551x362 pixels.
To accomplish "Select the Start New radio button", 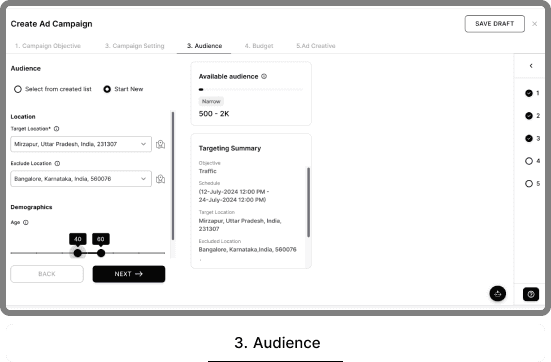I will [107, 89].
